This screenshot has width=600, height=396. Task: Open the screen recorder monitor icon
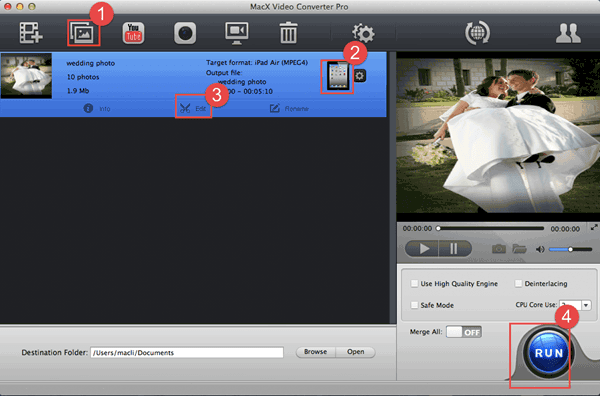(x=236, y=33)
